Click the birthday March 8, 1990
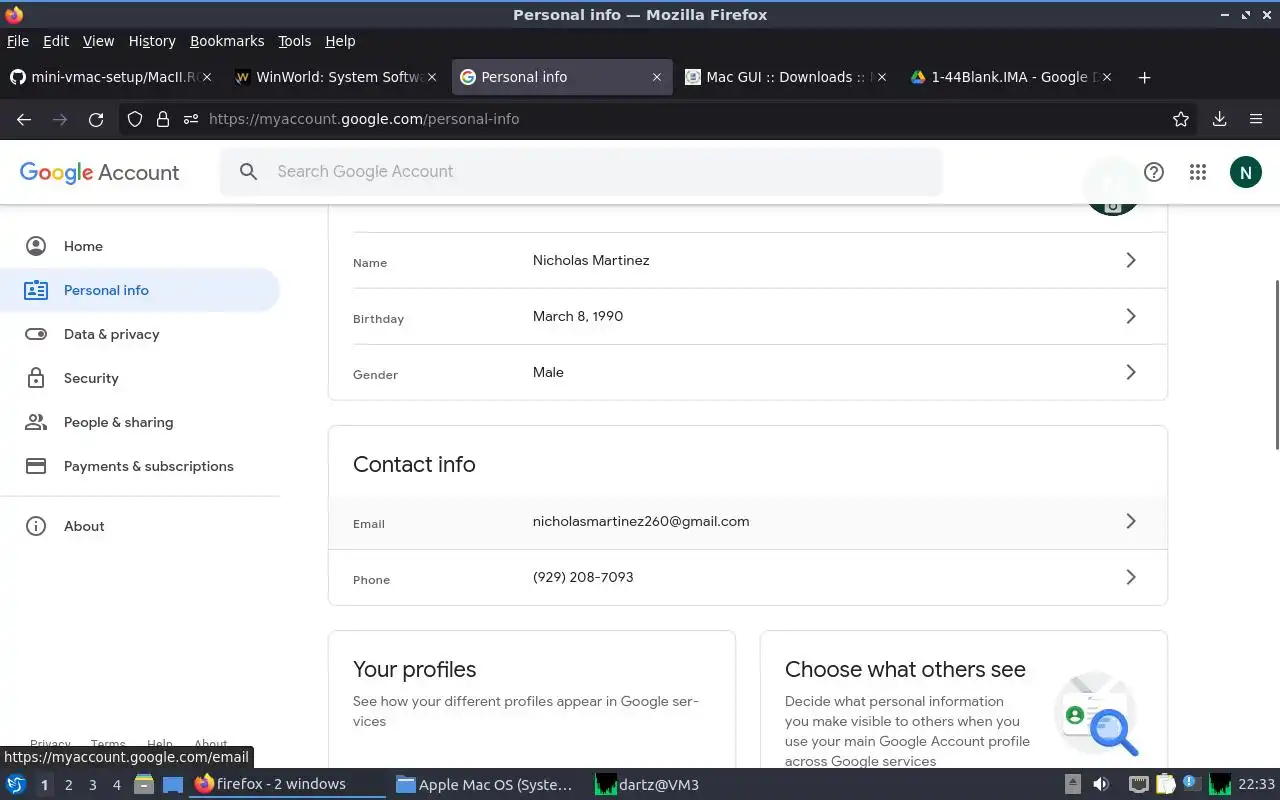Image resolution: width=1280 pixels, height=800 pixels. coord(578,316)
